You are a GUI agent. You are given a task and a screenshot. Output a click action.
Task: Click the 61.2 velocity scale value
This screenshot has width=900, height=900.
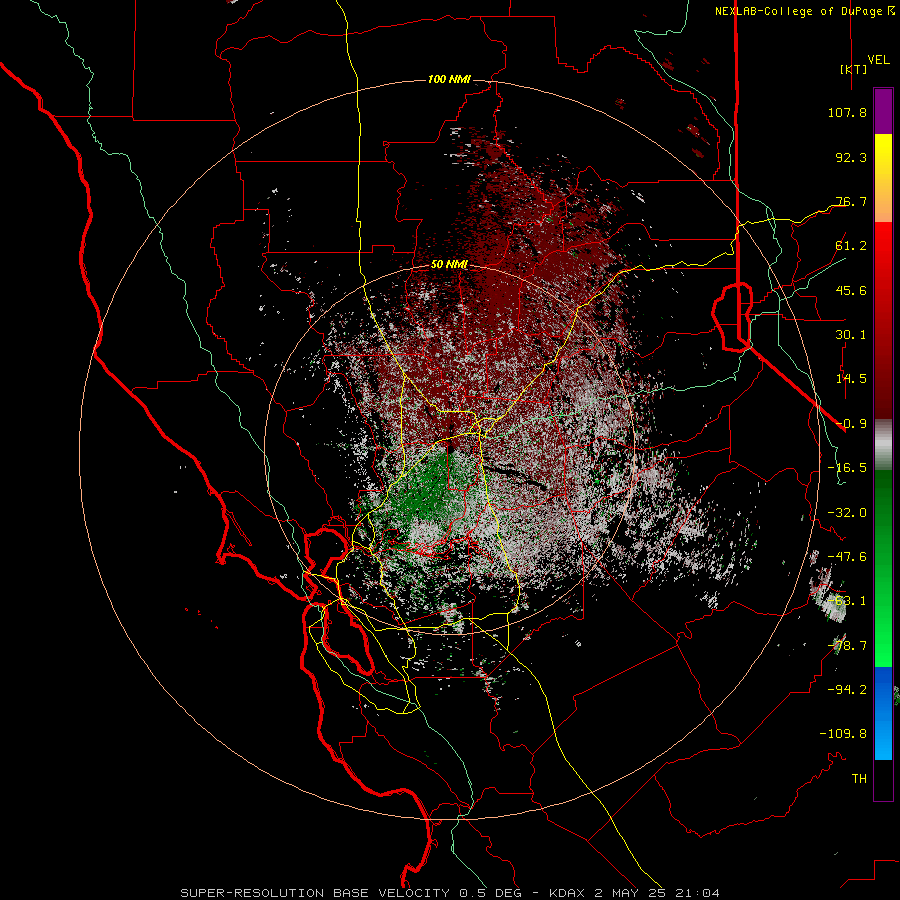coord(851,246)
